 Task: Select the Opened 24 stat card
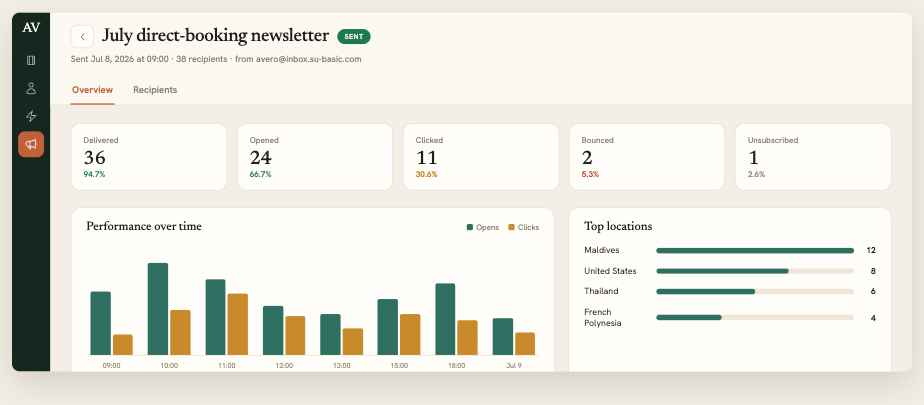tap(315, 157)
